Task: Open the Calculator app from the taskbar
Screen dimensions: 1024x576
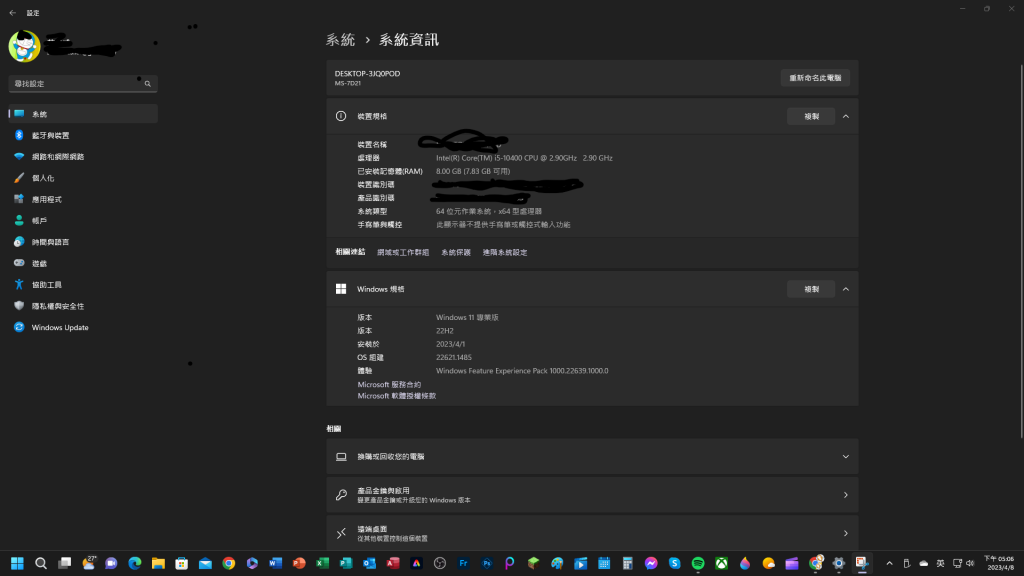Action: [628, 563]
